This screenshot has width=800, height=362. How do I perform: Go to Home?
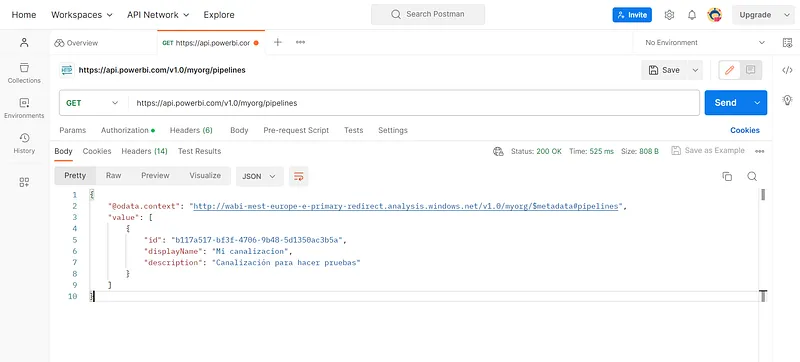pos(24,15)
